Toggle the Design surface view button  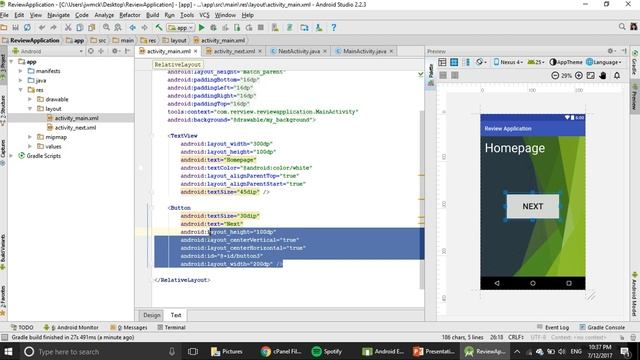(442, 62)
